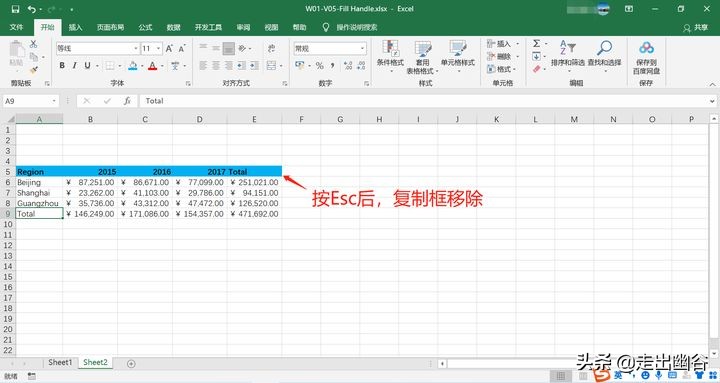Click the Format Painter brush icon
The height and width of the screenshot is (383, 720).
34,69
